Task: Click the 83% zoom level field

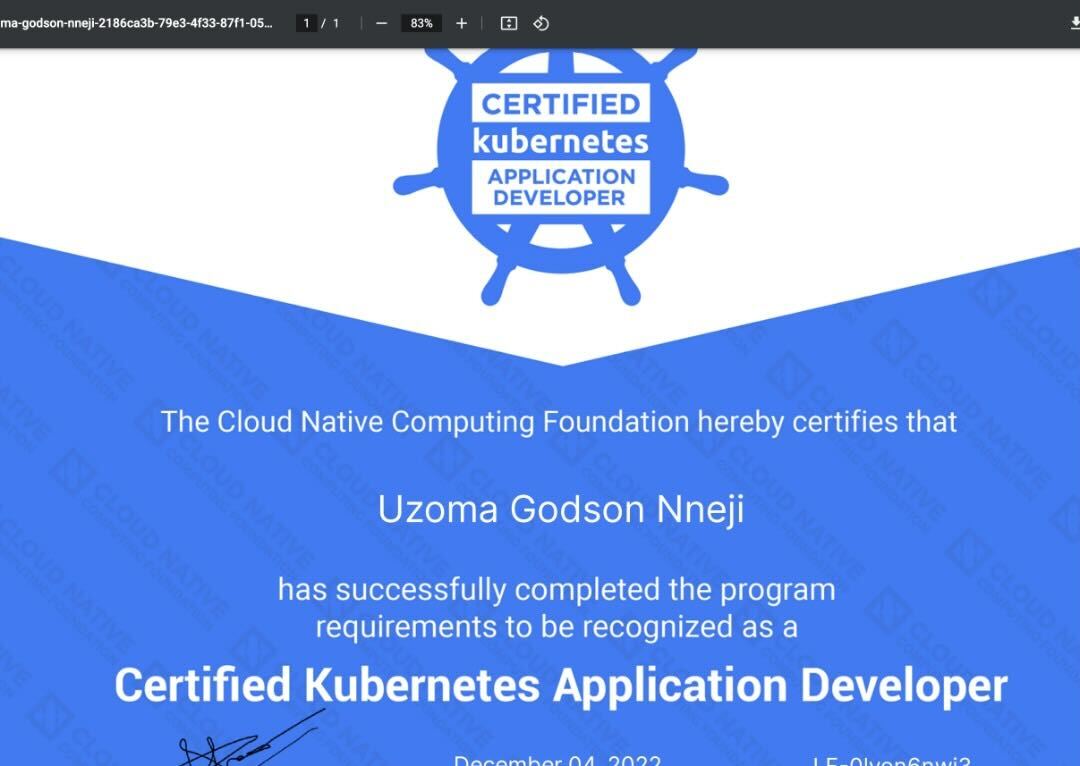Action: coord(422,23)
